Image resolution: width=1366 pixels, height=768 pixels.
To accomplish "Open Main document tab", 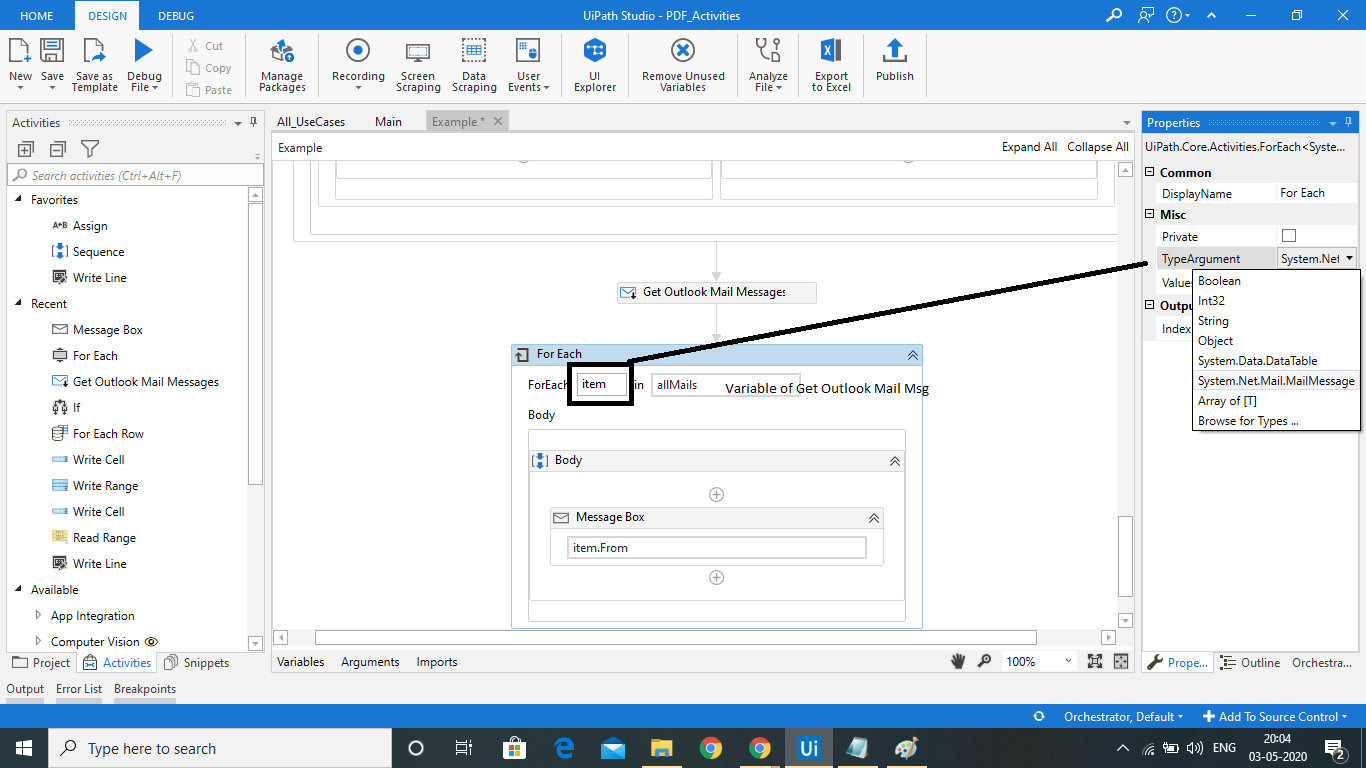I will coord(388,121).
